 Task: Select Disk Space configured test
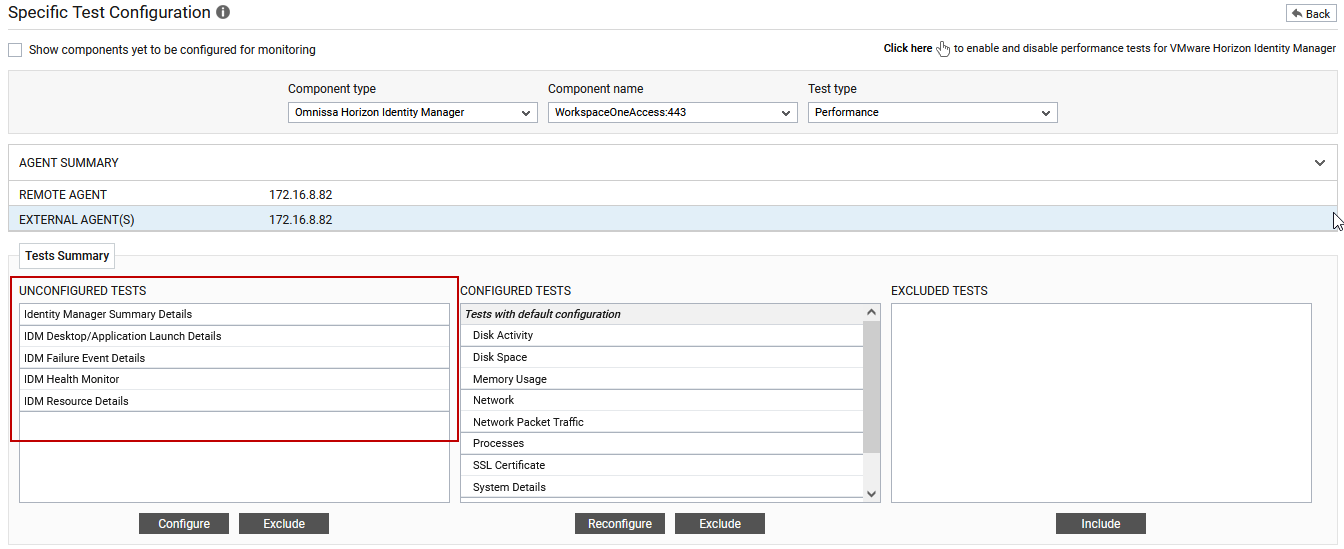point(662,357)
